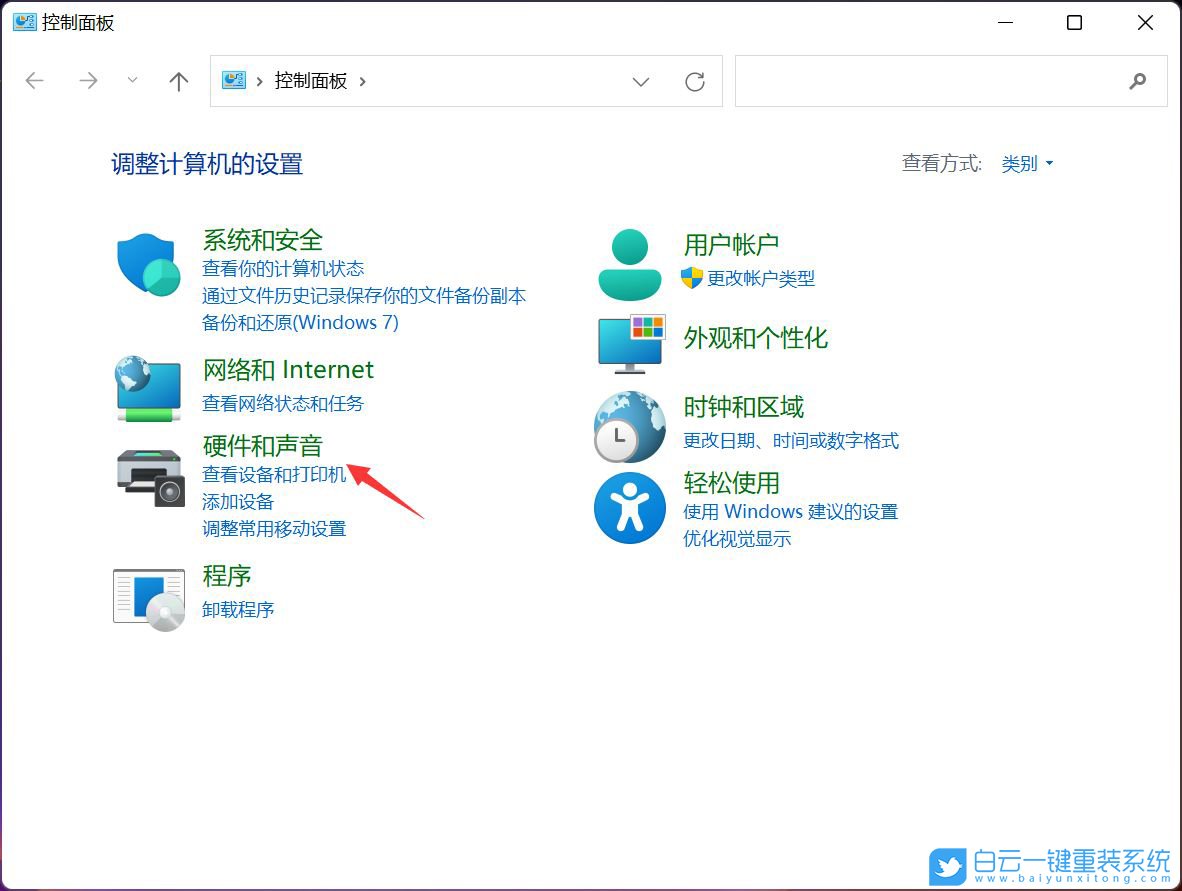Select the 硬件和声音 printer icon
The image size is (1182, 891).
(148, 477)
